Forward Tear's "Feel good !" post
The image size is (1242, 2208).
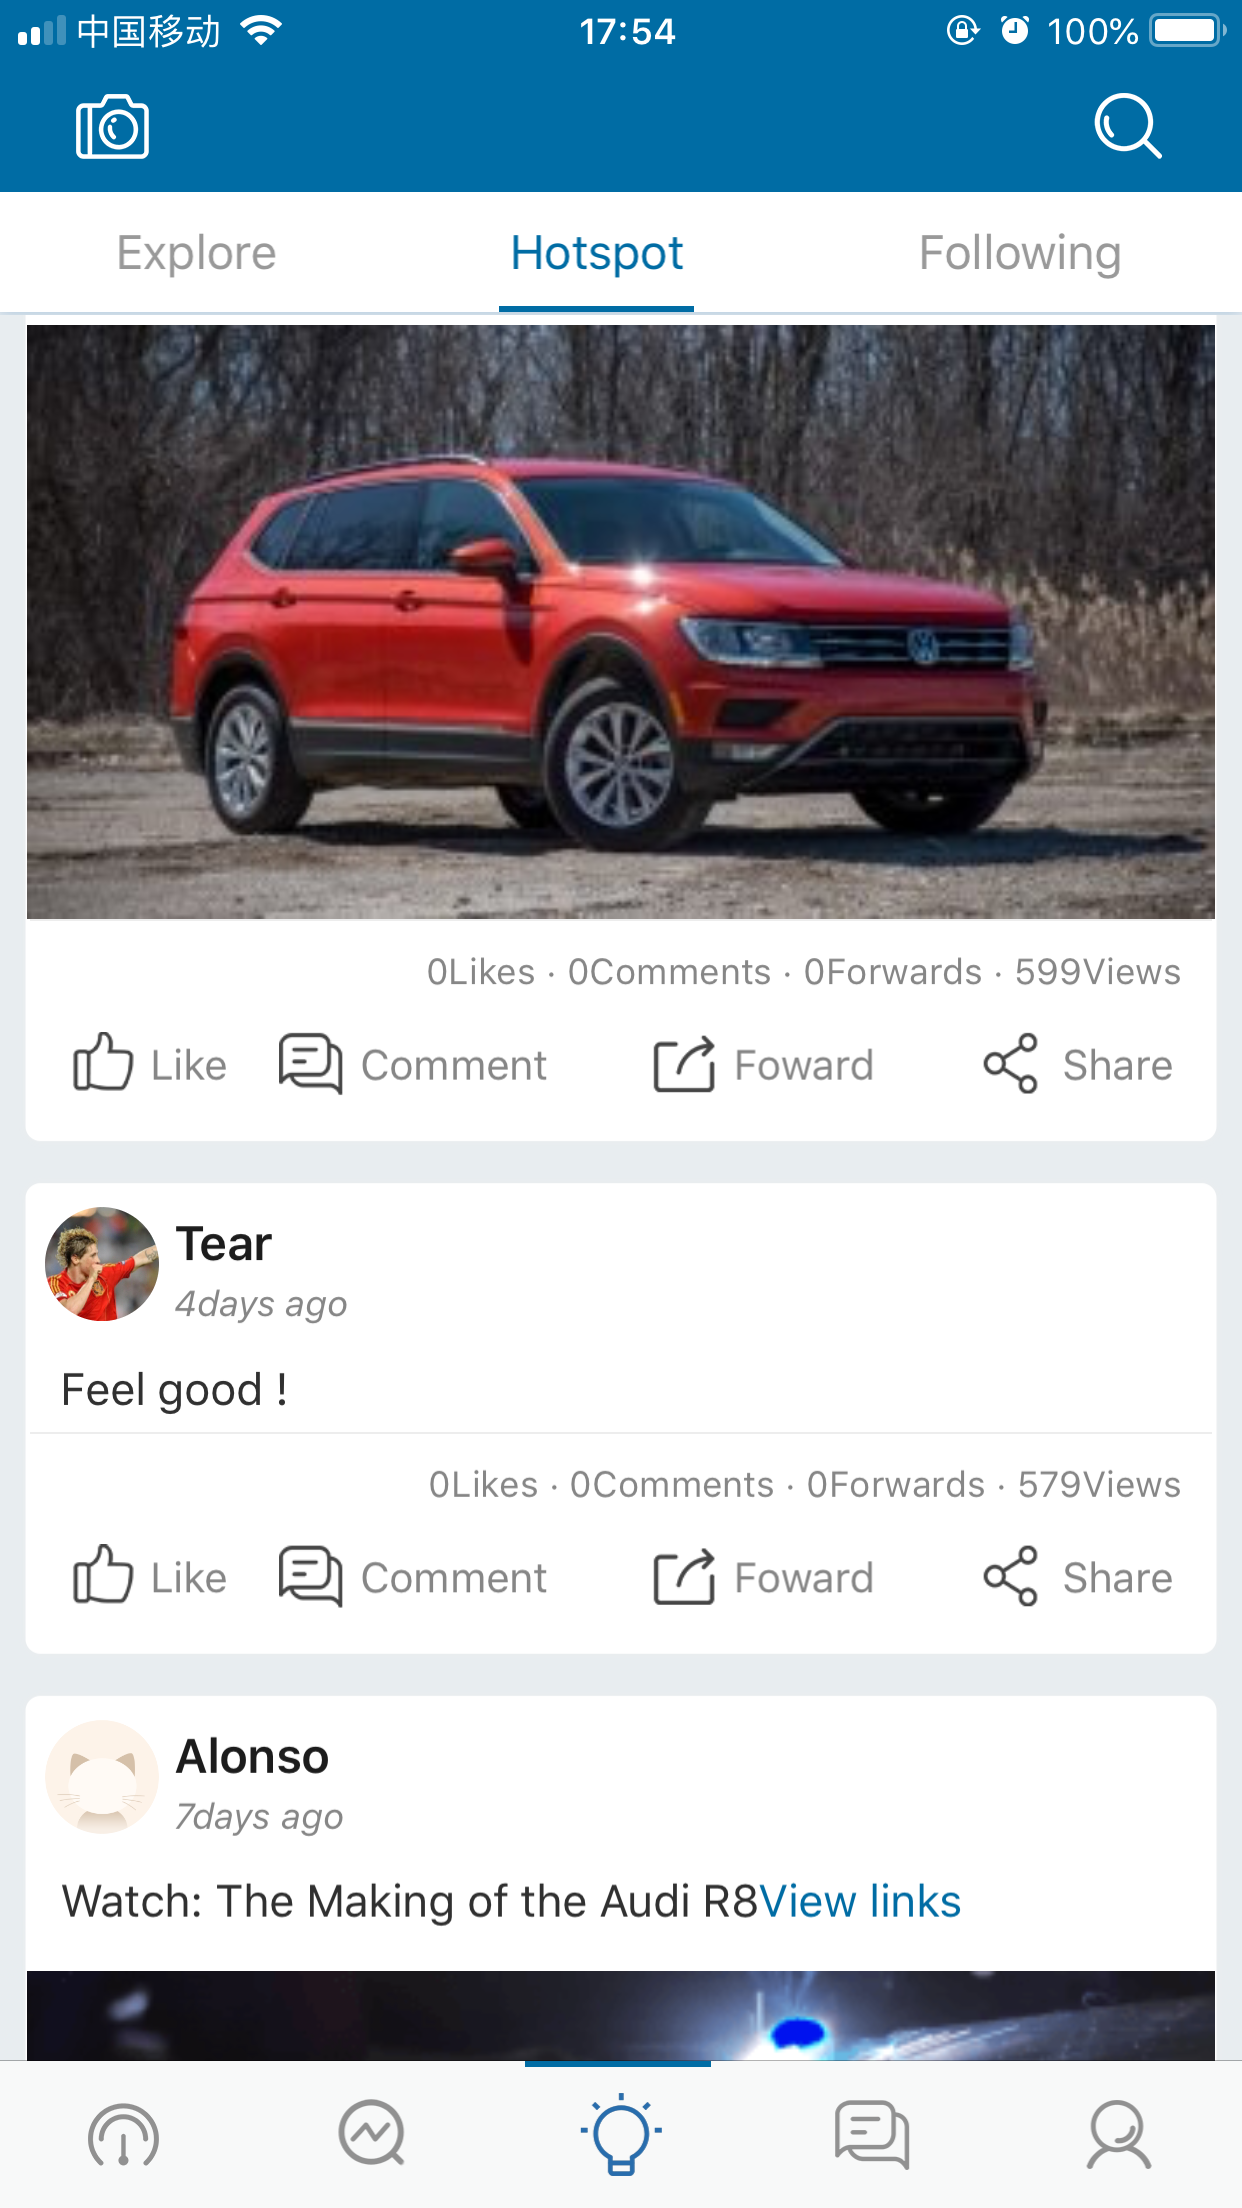(x=763, y=1577)
